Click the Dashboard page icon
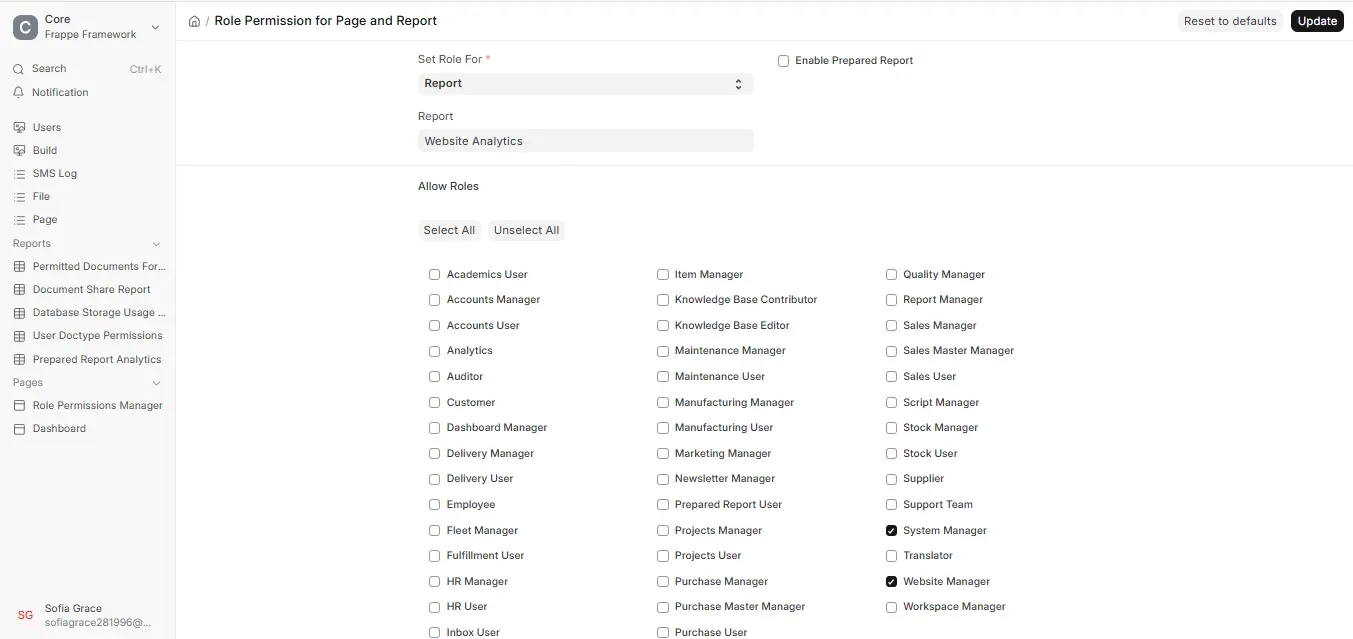This screenshot has height=639, width=1353. pyautogui.click(x=19, y=428)
